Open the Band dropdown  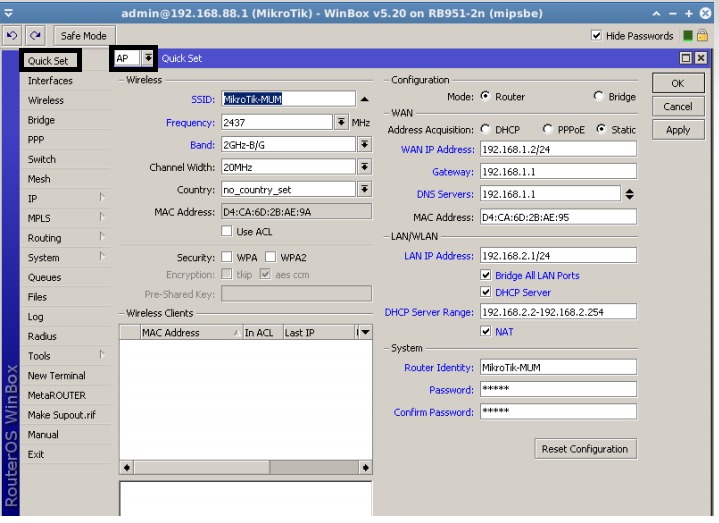click(x=365, y=145)
